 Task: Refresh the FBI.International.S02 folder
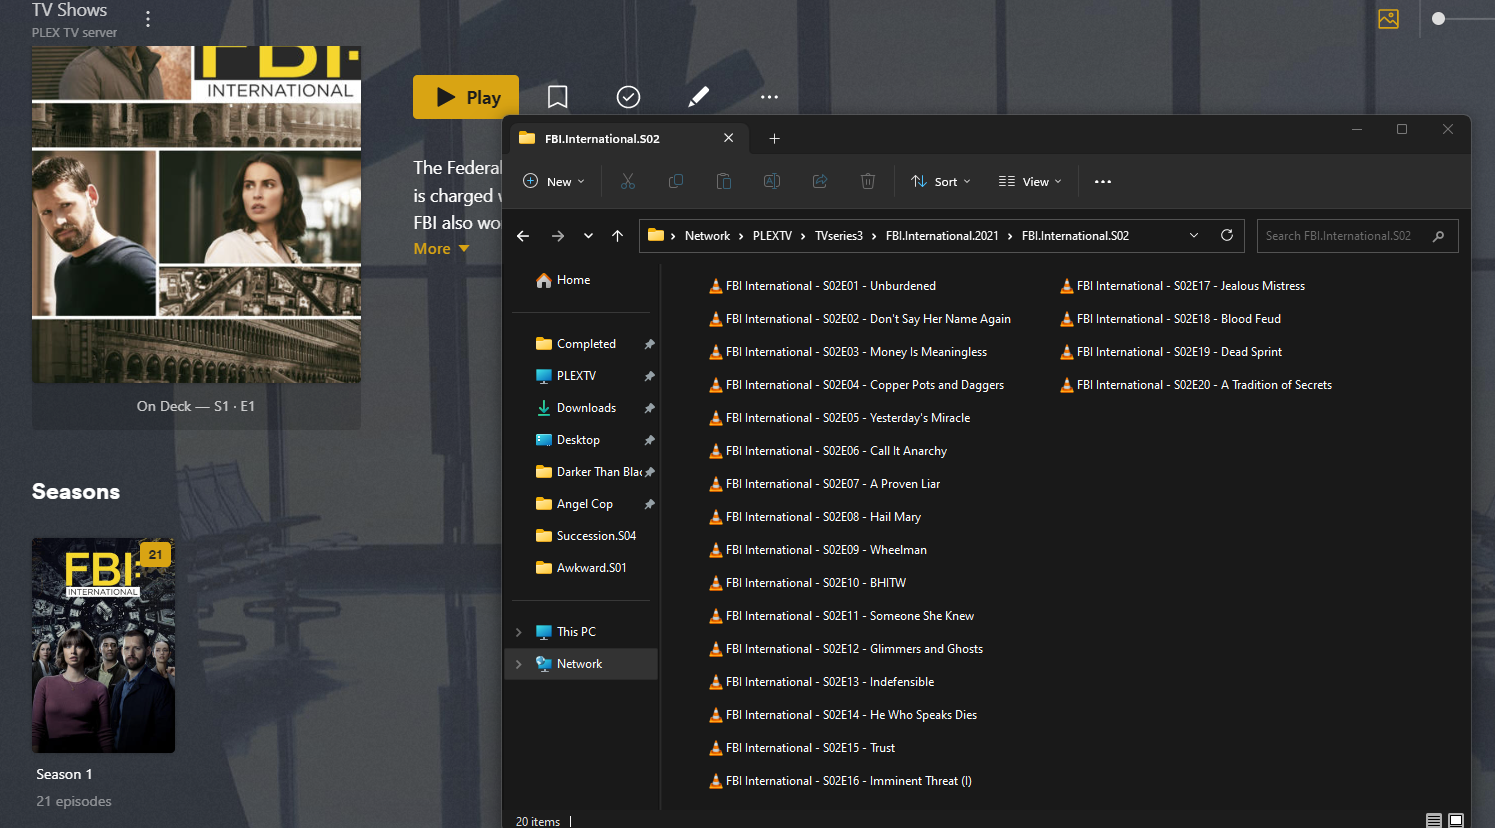[x=1227, y=235]
